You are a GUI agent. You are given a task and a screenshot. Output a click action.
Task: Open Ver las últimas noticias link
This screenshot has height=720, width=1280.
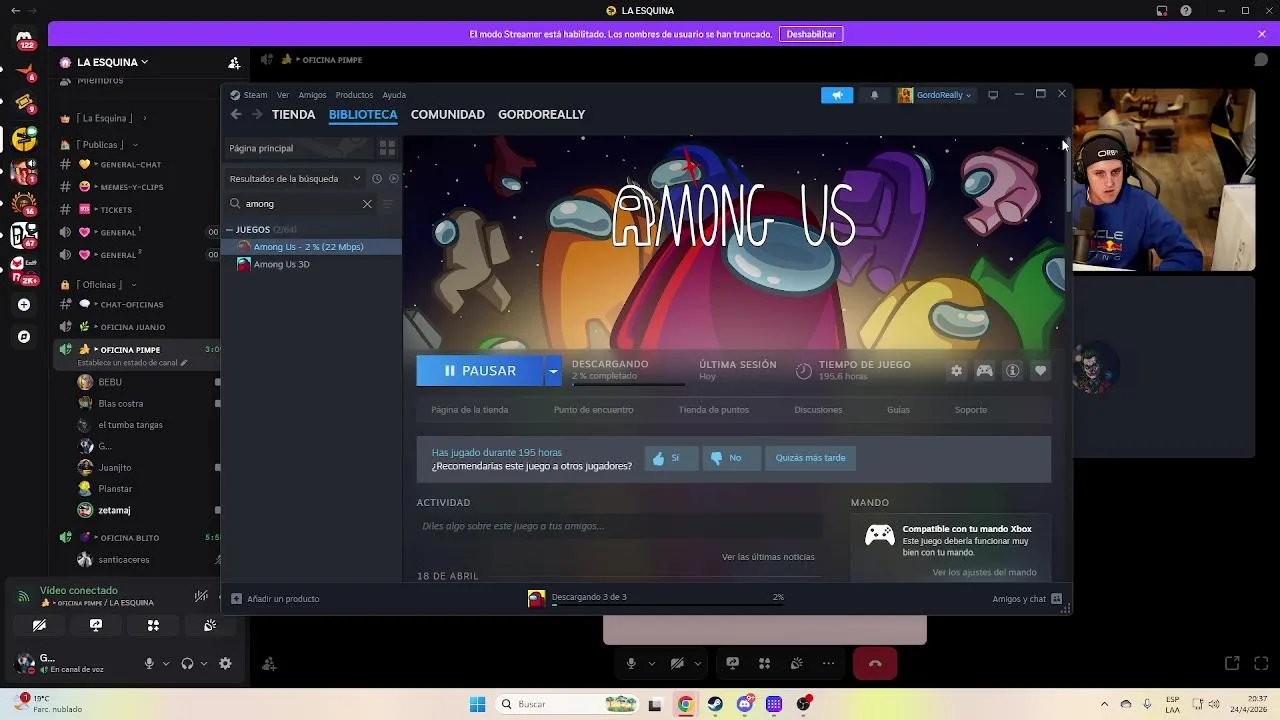(768, 557)
